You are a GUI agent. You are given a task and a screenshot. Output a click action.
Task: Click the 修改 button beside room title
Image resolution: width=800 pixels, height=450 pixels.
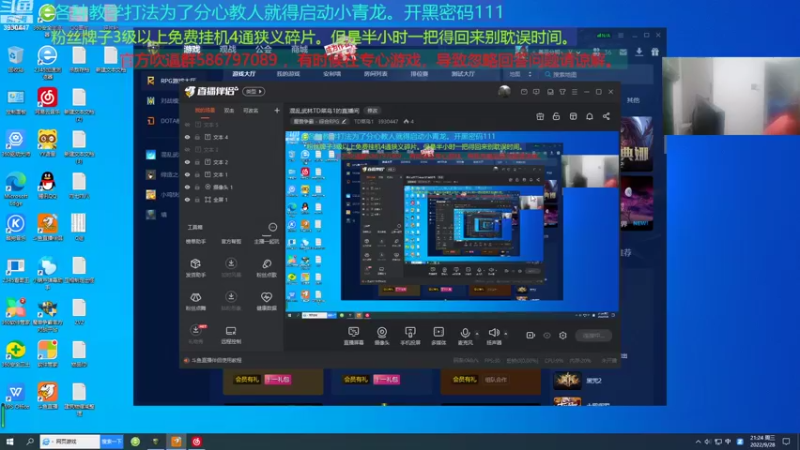372,111
